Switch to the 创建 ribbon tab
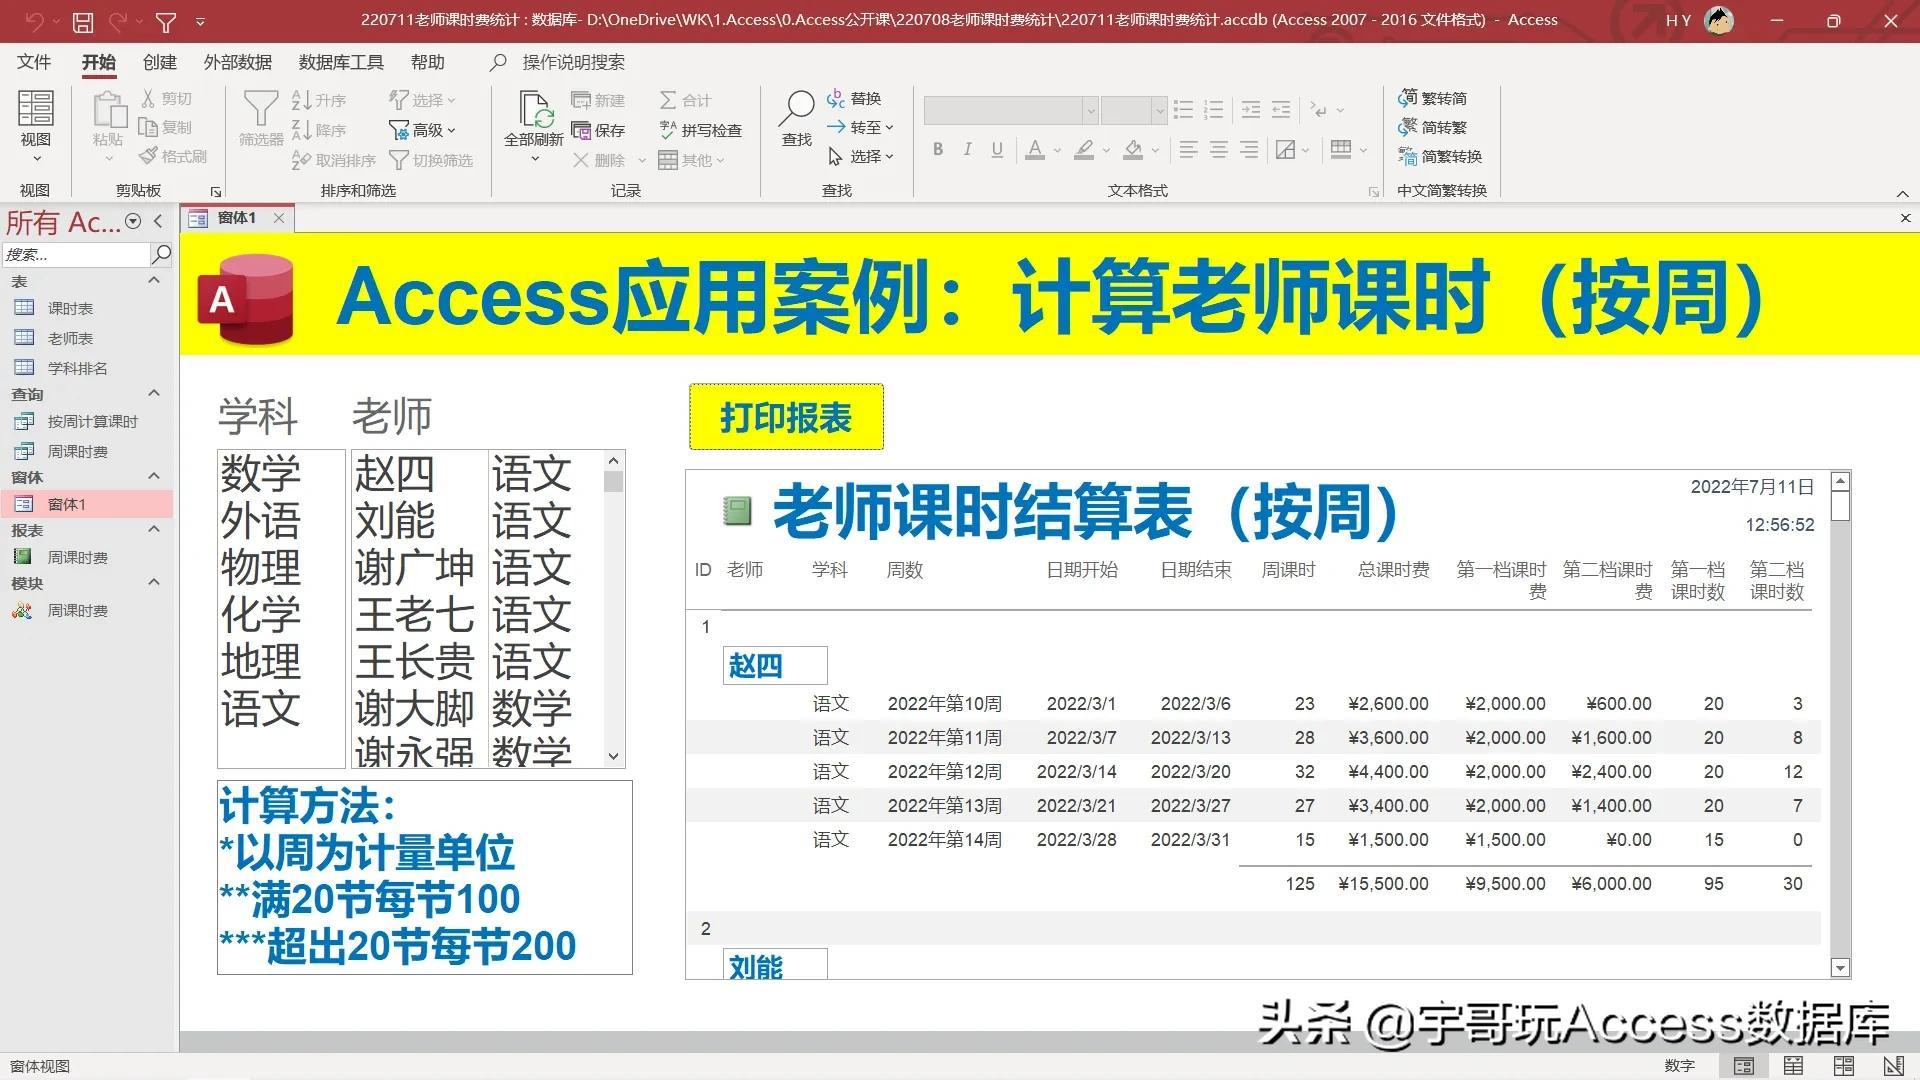The height and width of the screenshot is (1080, 1920). click(x=158, y=62)
